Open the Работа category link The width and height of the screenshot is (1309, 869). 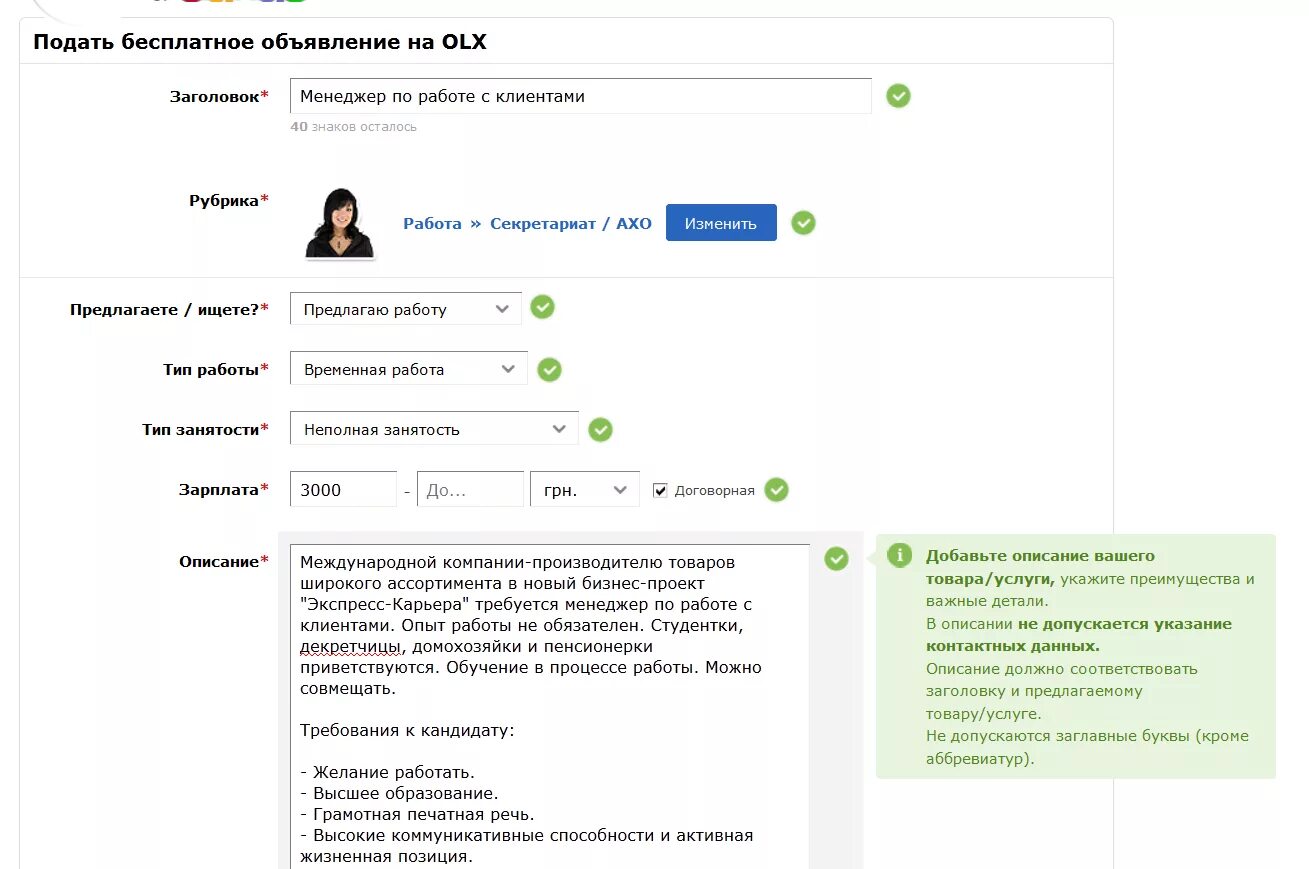pos(432,224)
